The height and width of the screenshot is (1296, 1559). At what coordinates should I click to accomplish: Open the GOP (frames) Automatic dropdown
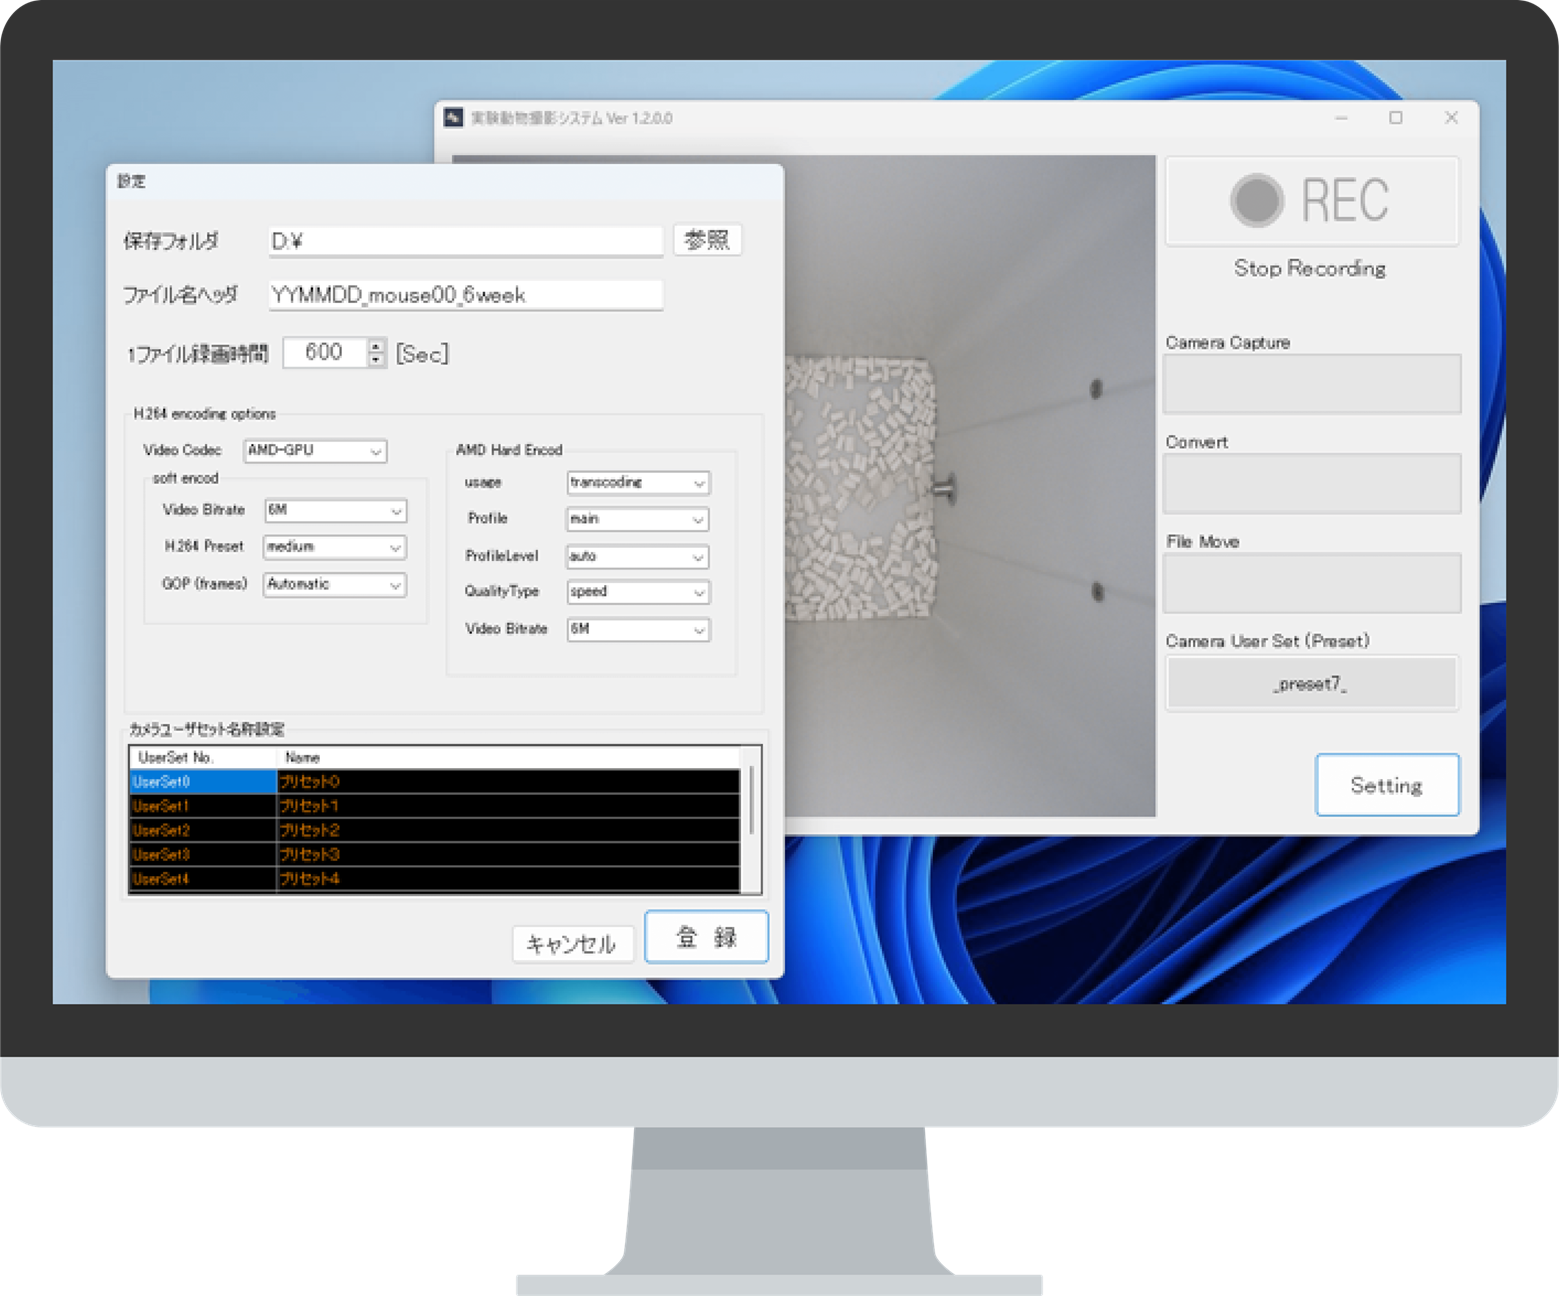pyautogui.click(x=335, y=584)
